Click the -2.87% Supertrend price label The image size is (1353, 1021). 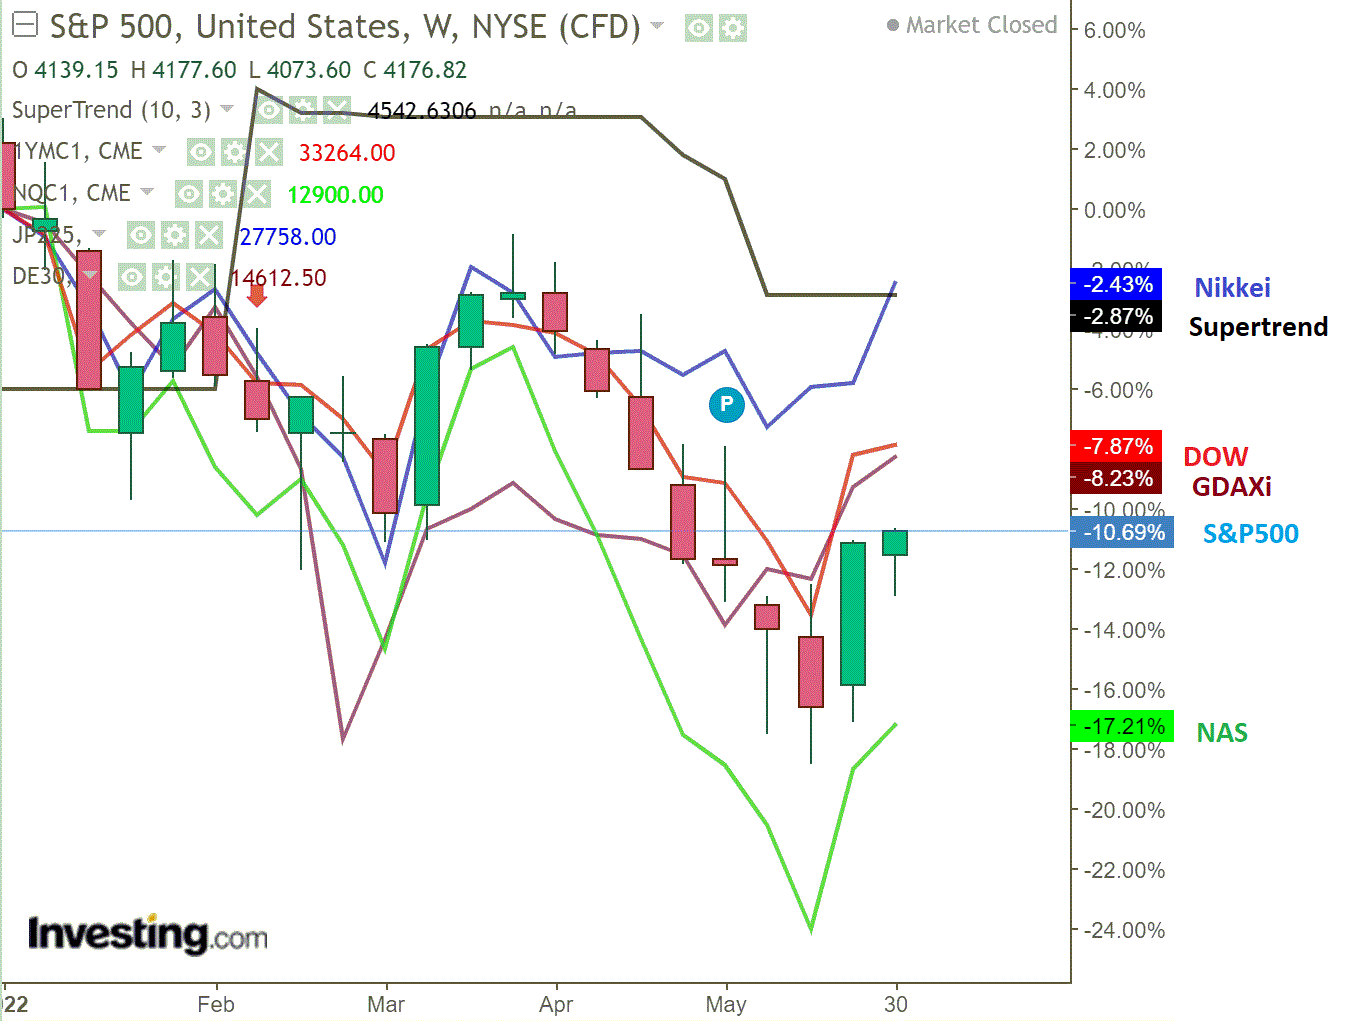pyautogui.click(x=1116, y=317)
